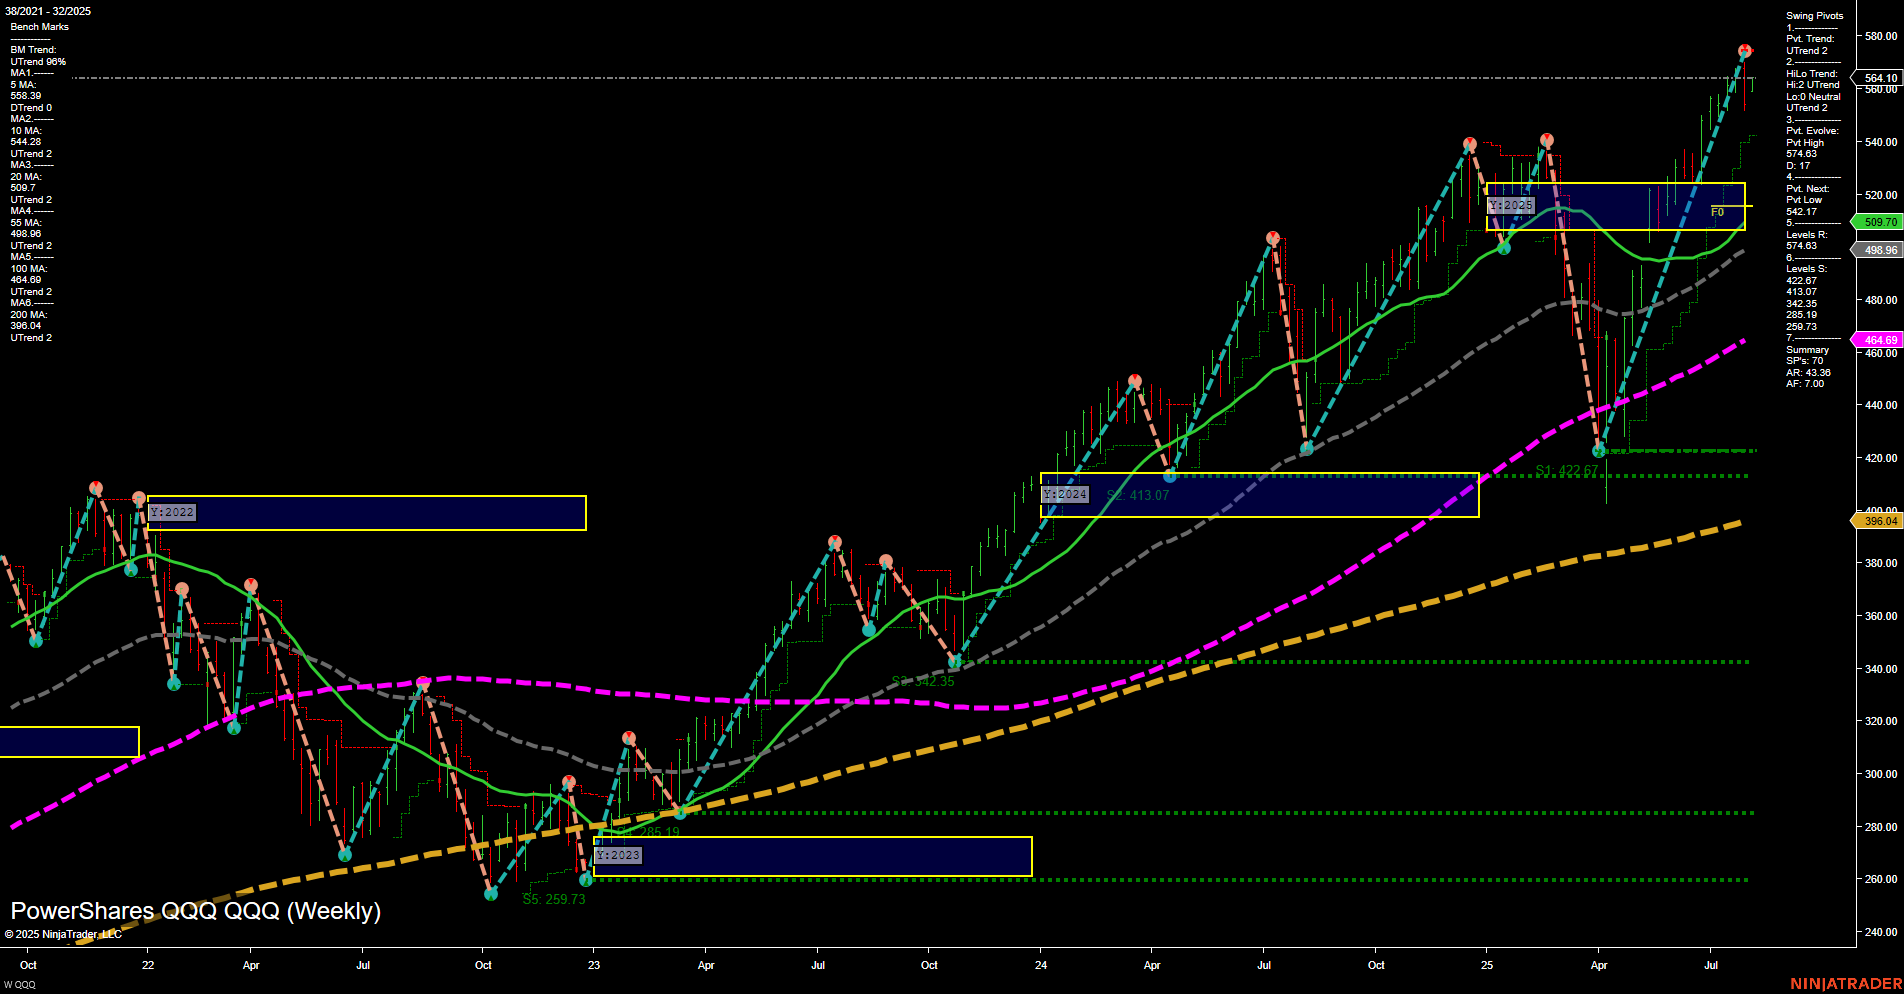Click the S5: 259.73 support level label

[x=554, y=898]
